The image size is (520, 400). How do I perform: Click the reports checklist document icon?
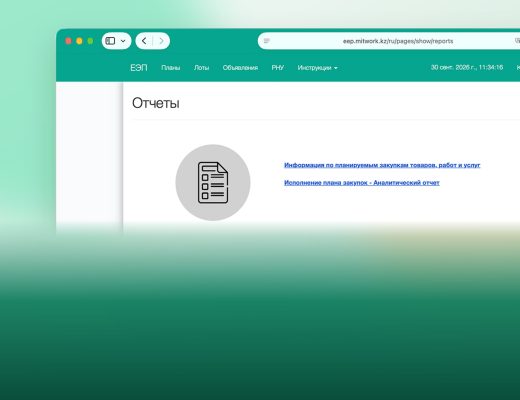pyautogui.click(x=213, y=182)
